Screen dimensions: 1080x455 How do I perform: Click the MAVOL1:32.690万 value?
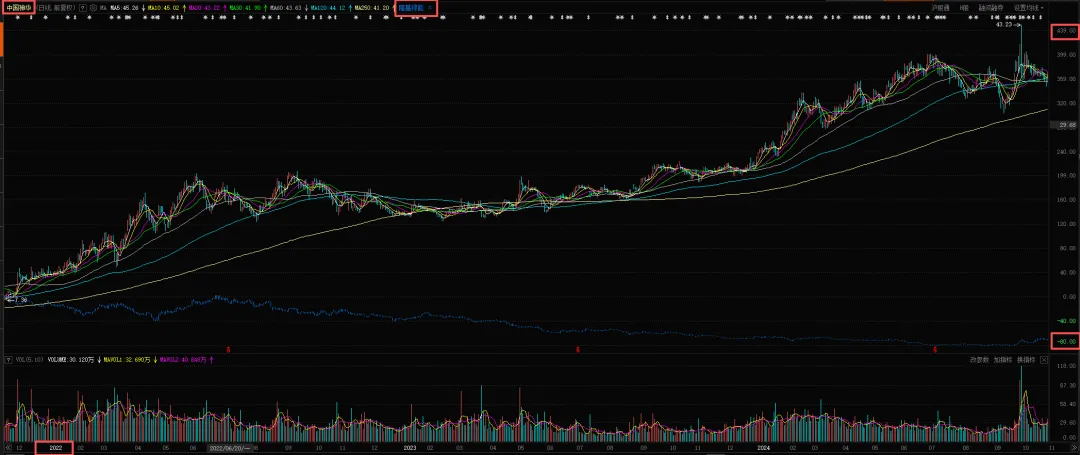tap(126, 359)
